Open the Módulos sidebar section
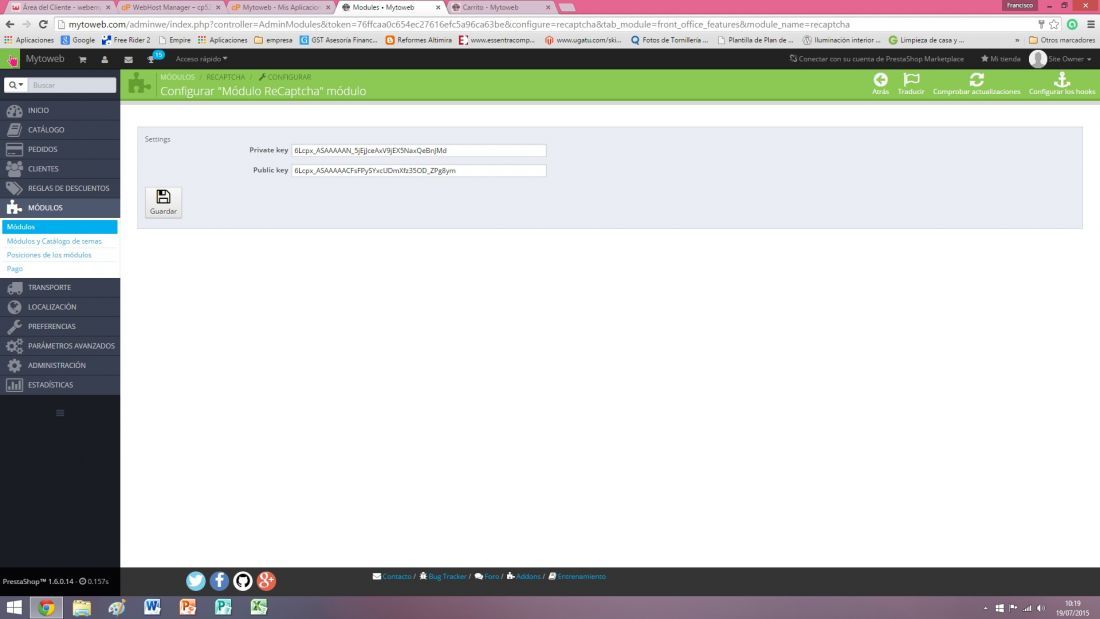Screen dimensions: 1100x619 point(60,208)
